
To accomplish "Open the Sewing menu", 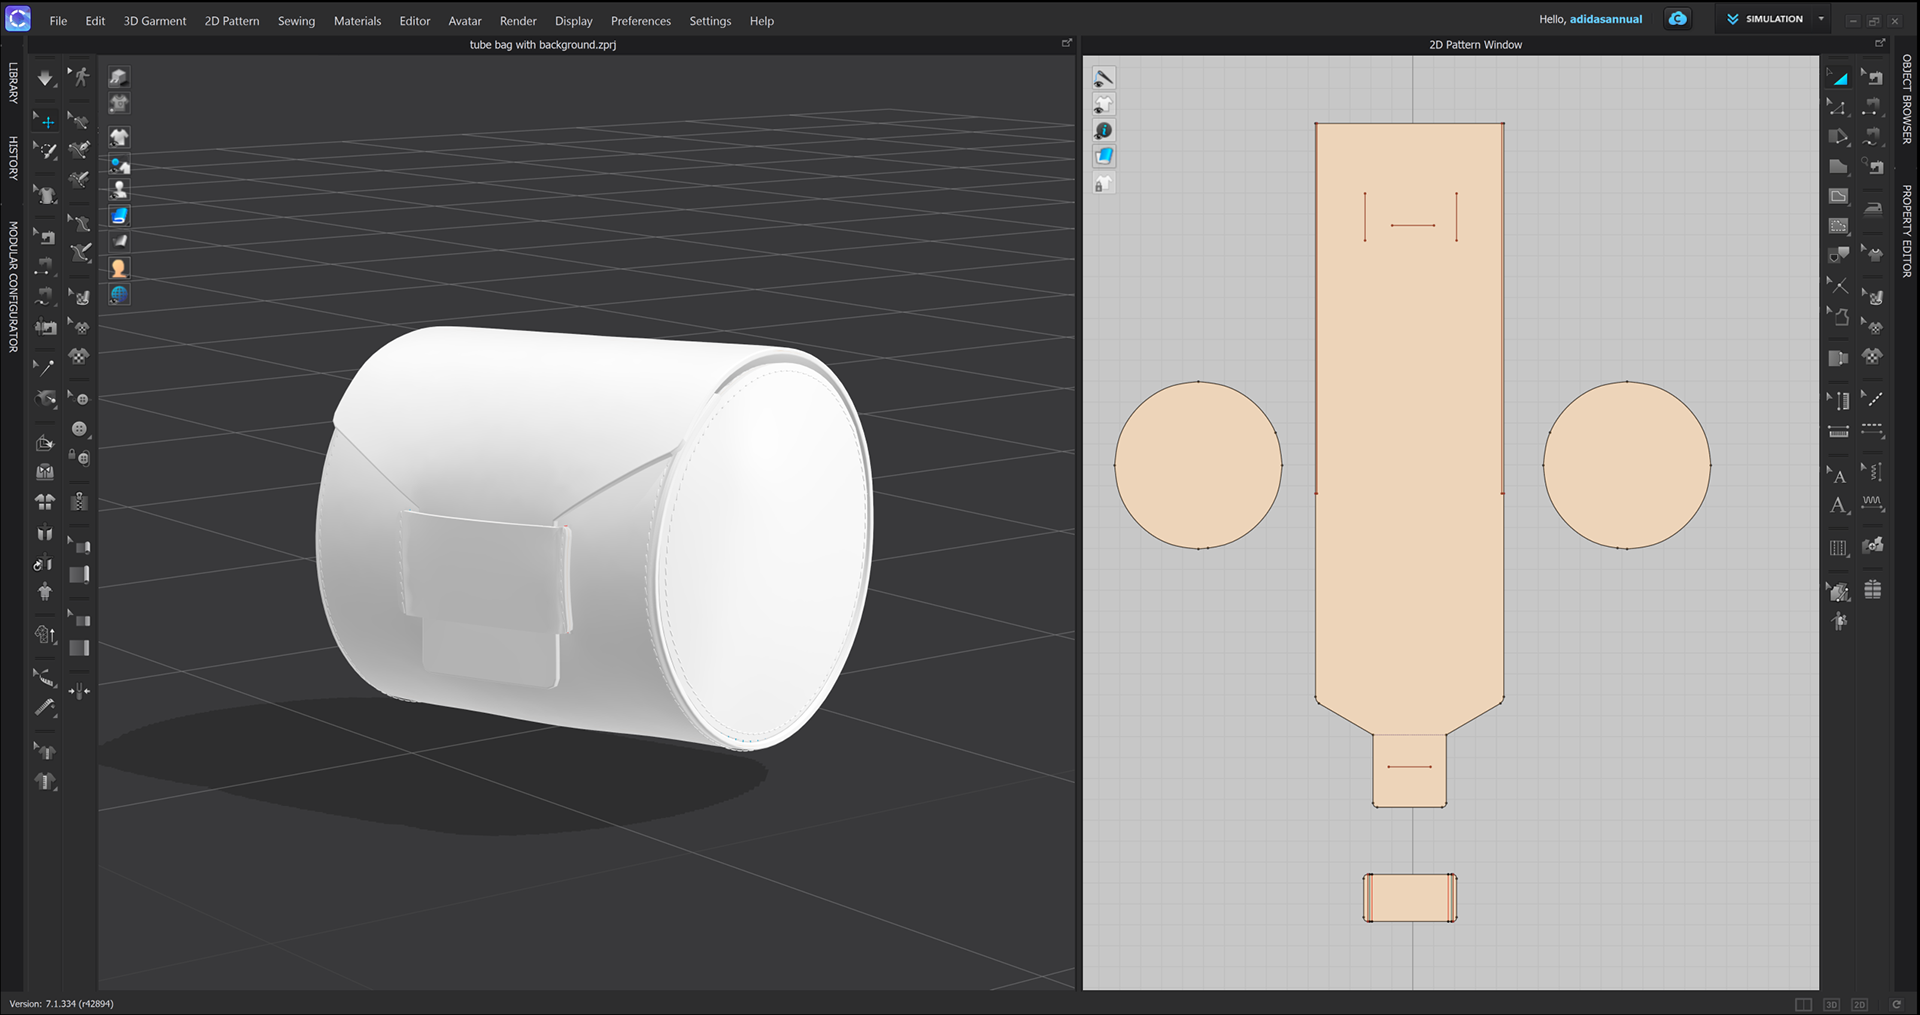I will tap(296, 20).
